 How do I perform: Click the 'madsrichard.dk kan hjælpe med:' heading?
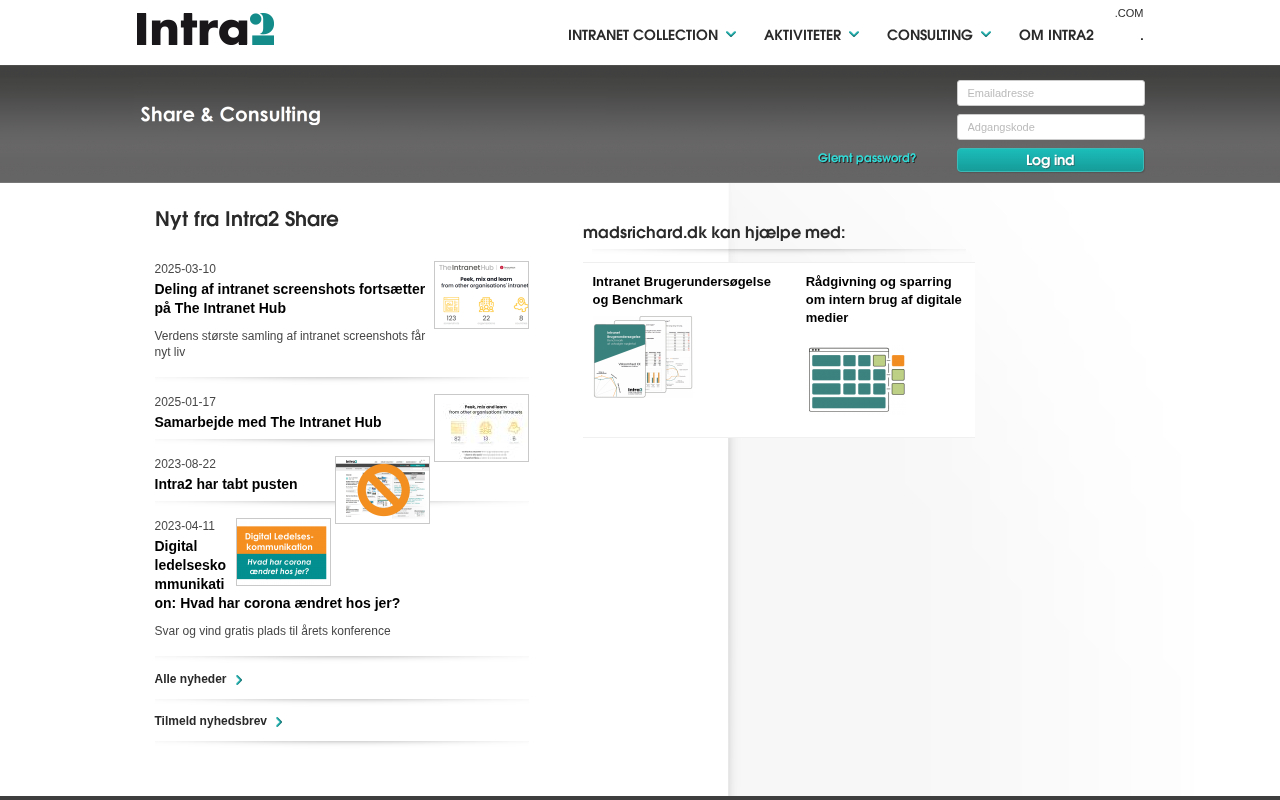click(714, 232)
